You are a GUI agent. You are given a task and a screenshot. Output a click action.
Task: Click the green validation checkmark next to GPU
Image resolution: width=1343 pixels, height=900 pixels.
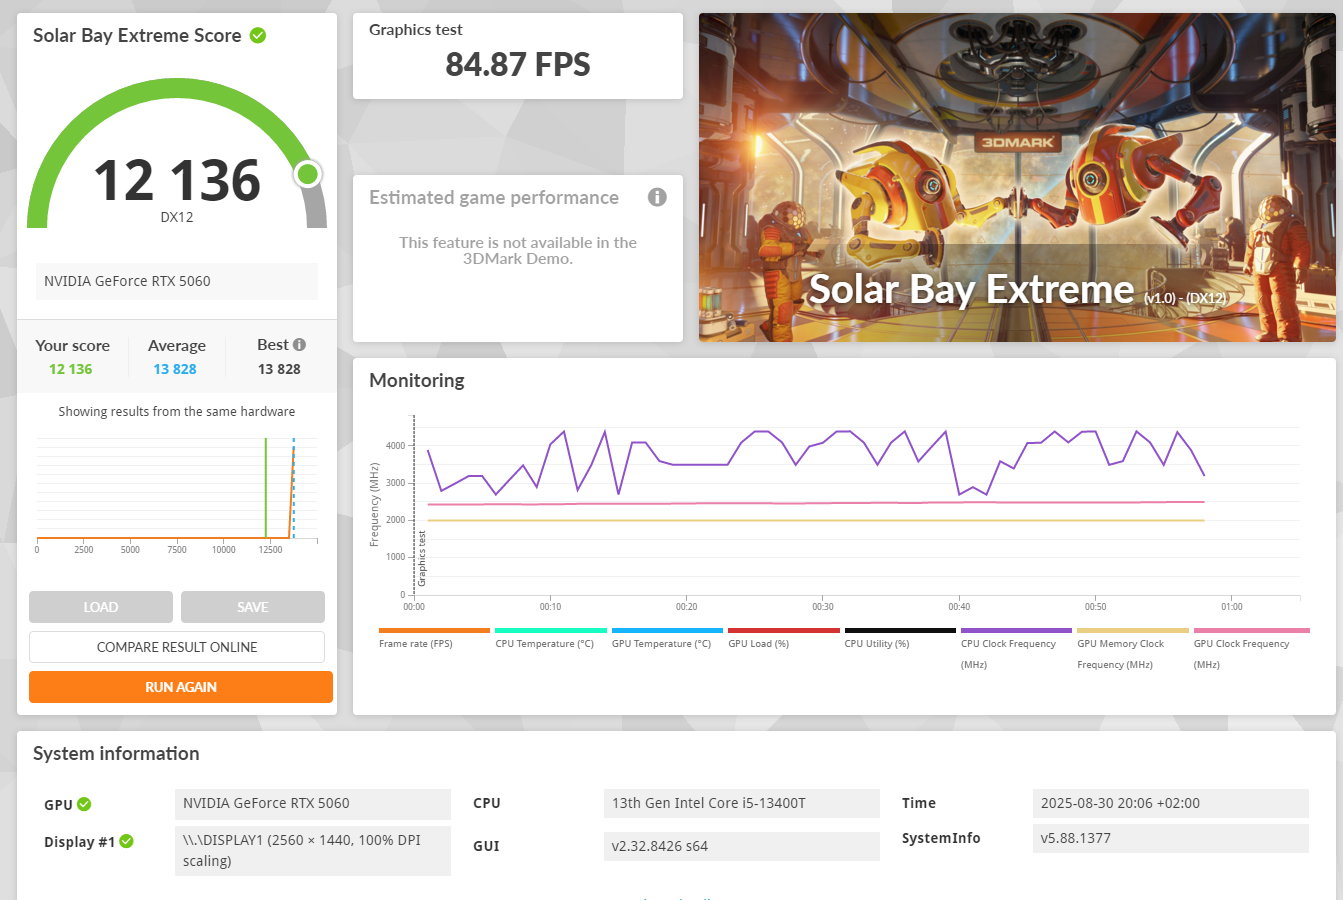click(84, 804)
